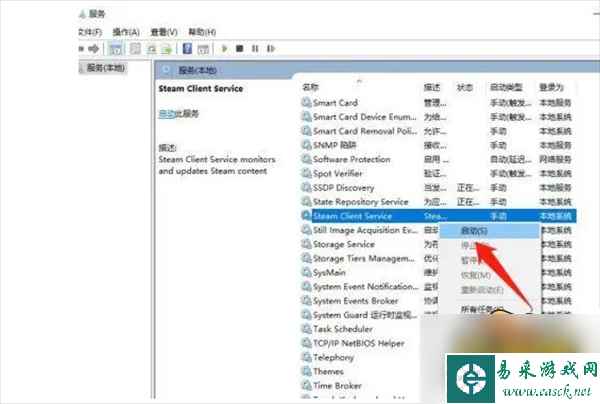Click the Export List toolbar icon

[166, 49]
